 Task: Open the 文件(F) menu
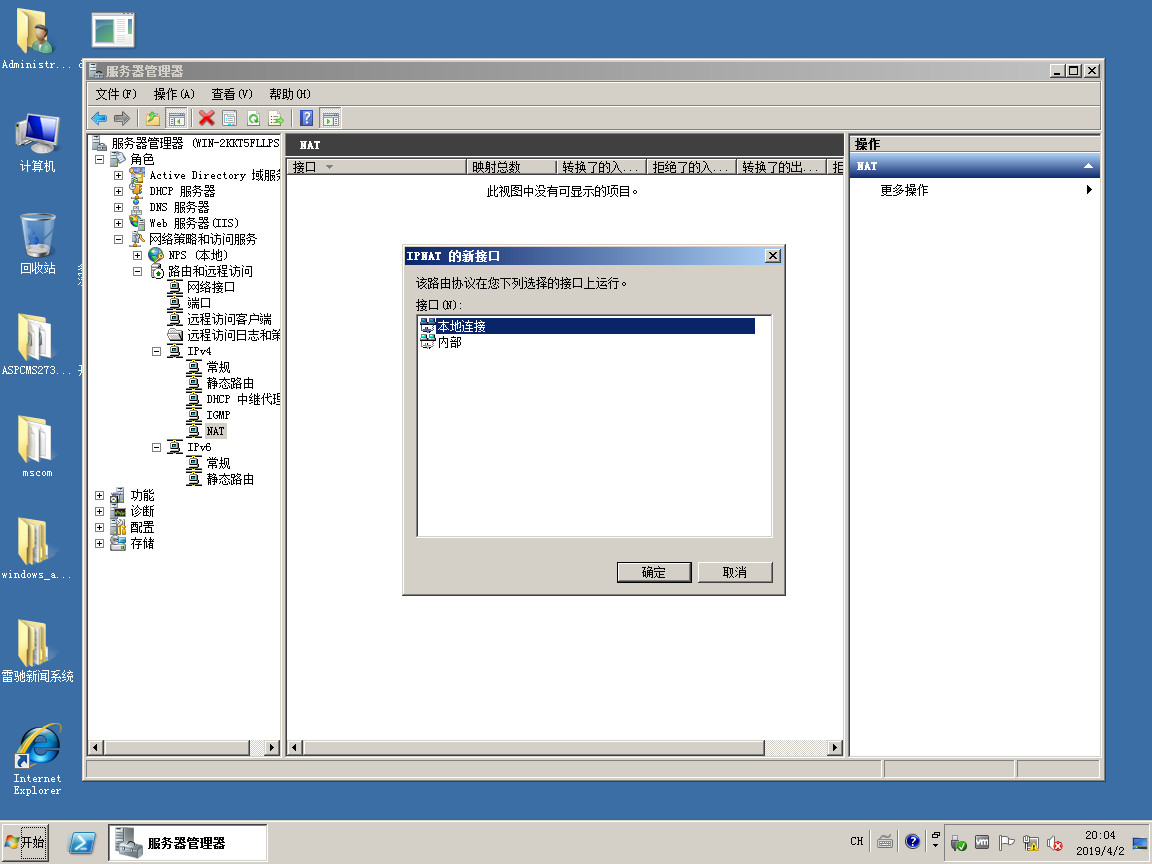coord(116,94)
